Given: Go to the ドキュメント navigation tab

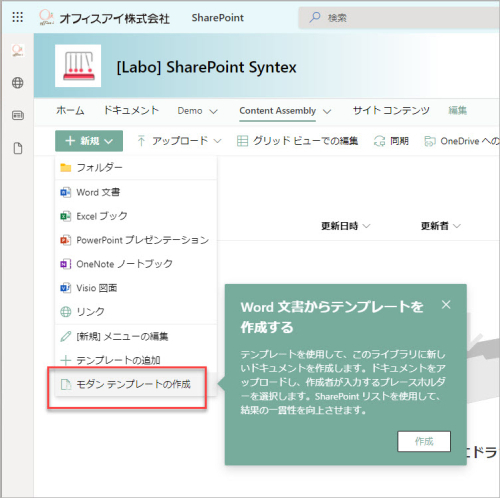Looking at the screenshot, I should 131,110.
